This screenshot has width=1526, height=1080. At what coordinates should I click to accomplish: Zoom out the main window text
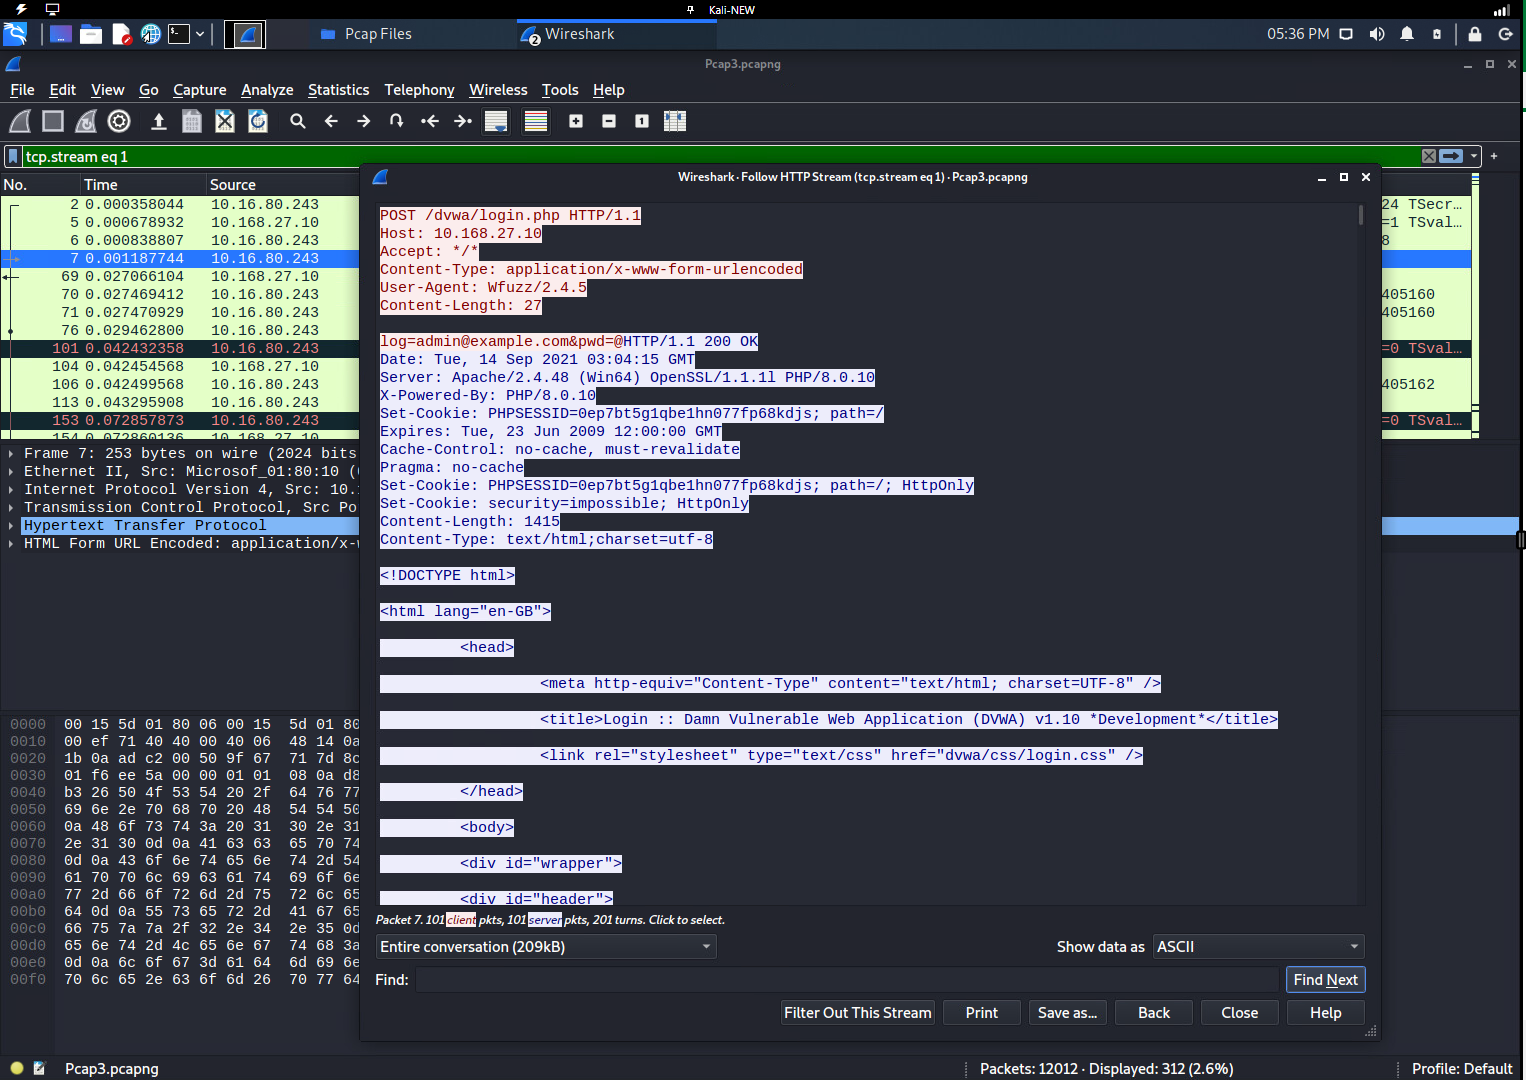click(609, 121)
